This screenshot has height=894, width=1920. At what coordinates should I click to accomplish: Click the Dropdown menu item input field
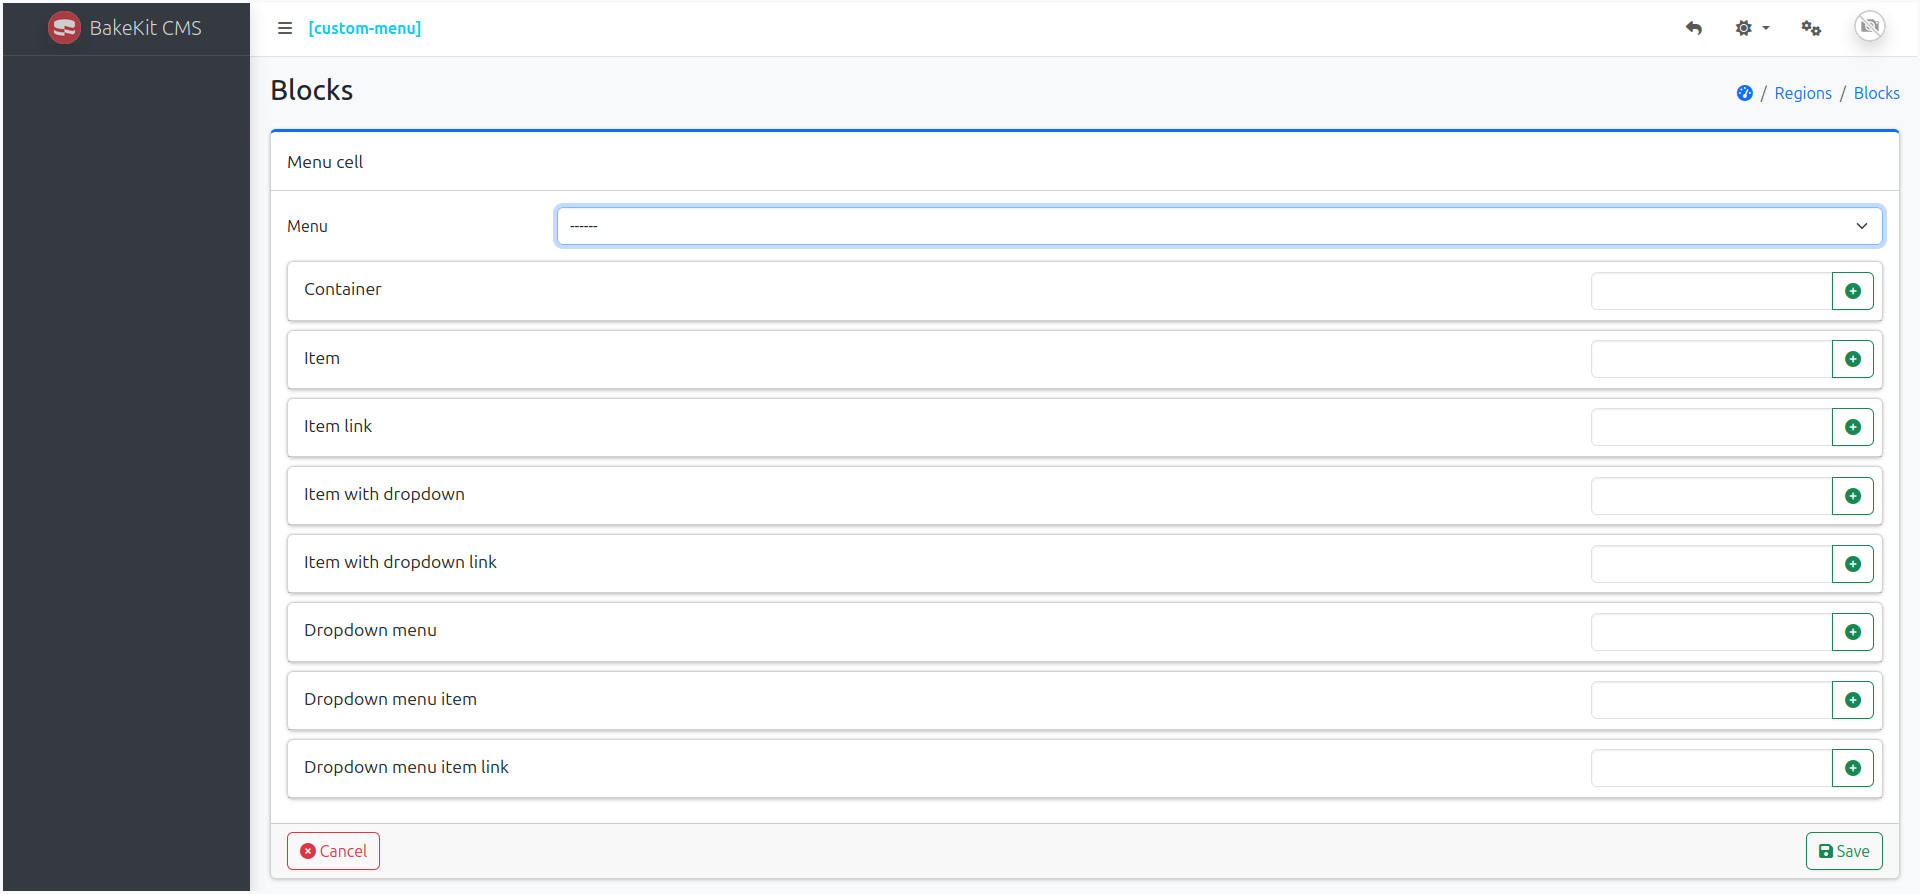pos(1711,700)
